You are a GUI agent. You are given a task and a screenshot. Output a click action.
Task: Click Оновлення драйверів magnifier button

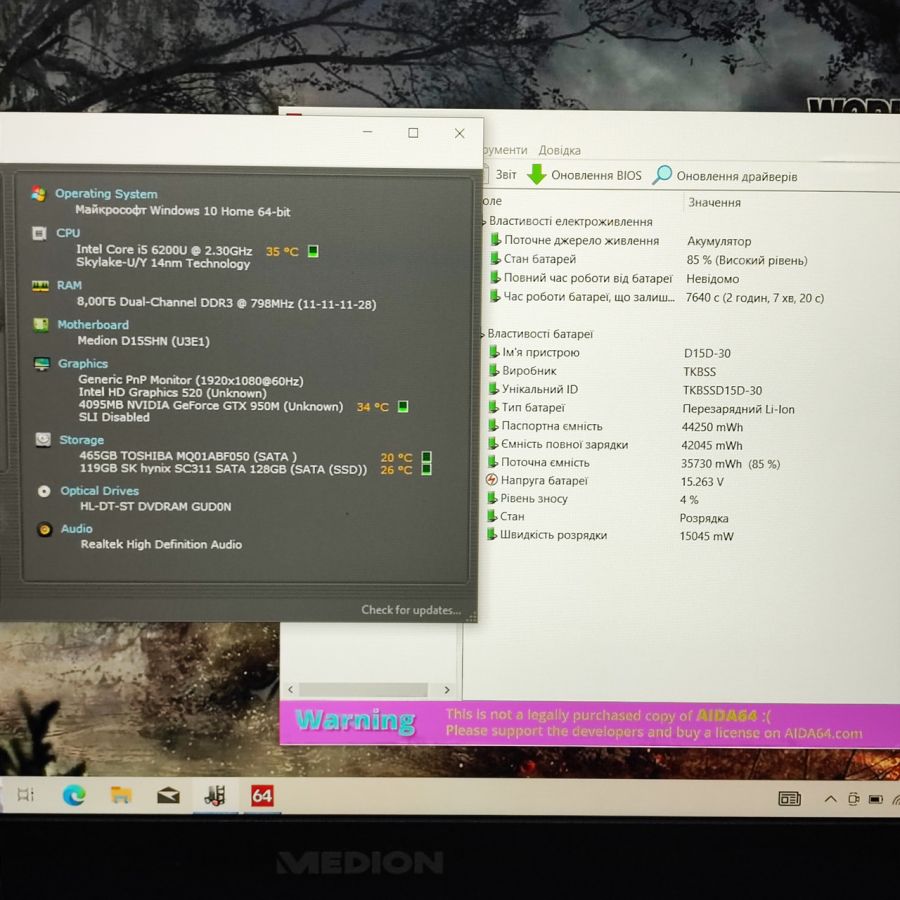coord(726,176)
